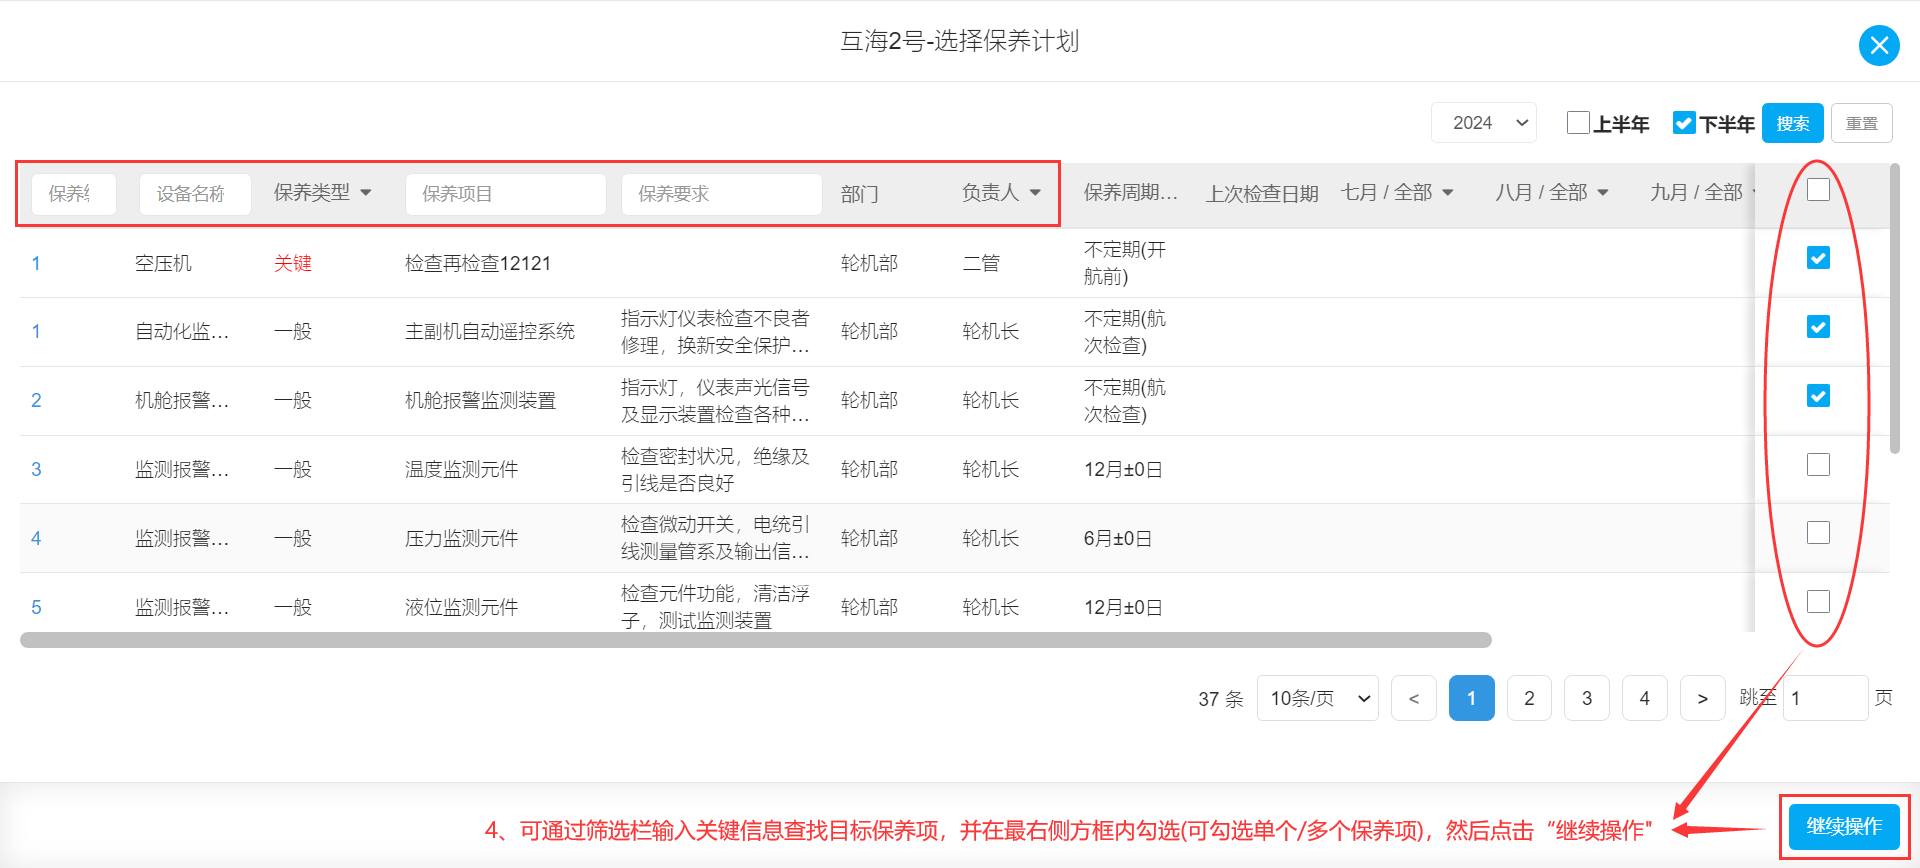Check the 液位监测元件 row checkbox

1818,601
